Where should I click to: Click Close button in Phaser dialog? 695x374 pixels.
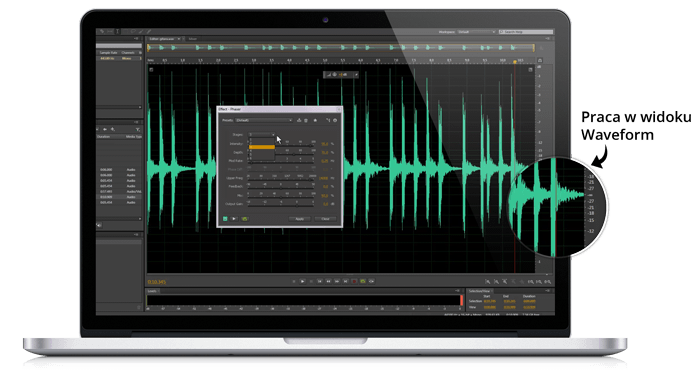tap(325, 219)
